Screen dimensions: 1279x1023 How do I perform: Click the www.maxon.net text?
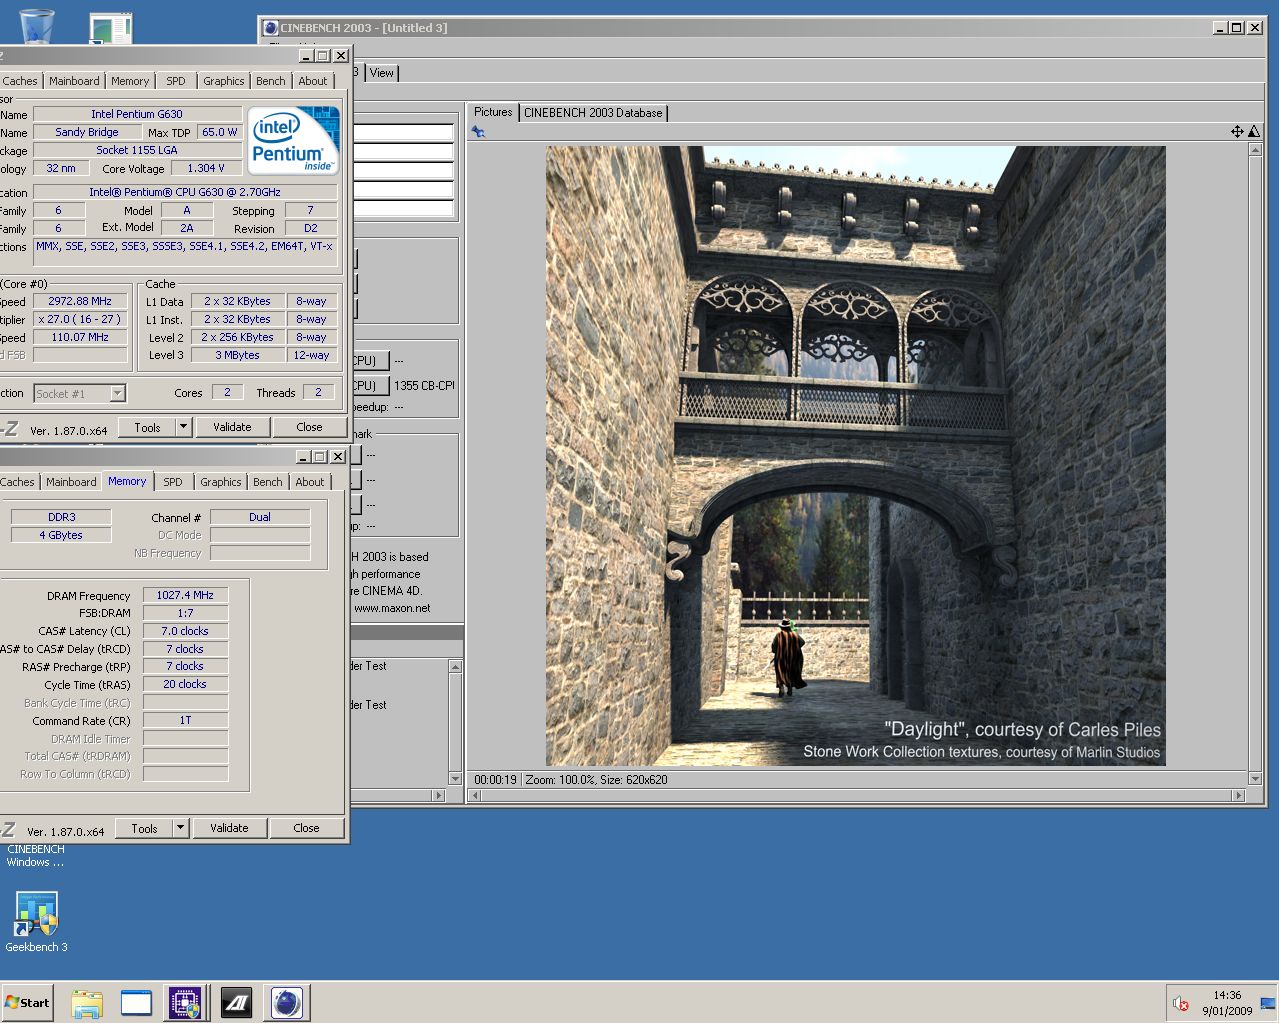pos(392,608)
